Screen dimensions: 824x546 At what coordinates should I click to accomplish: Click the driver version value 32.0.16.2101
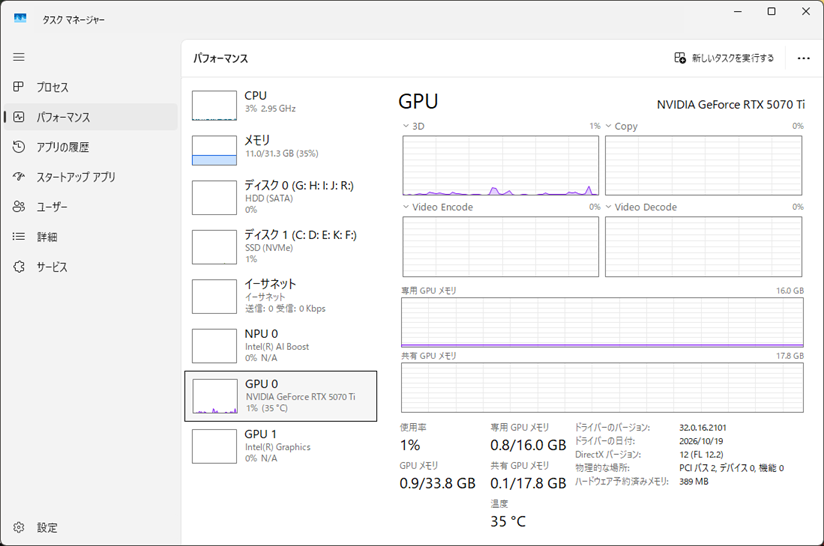coord(703,428)
